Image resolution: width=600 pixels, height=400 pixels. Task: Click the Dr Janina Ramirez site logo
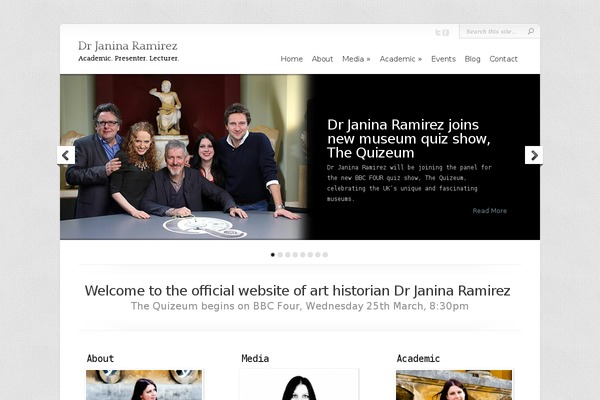128,51
